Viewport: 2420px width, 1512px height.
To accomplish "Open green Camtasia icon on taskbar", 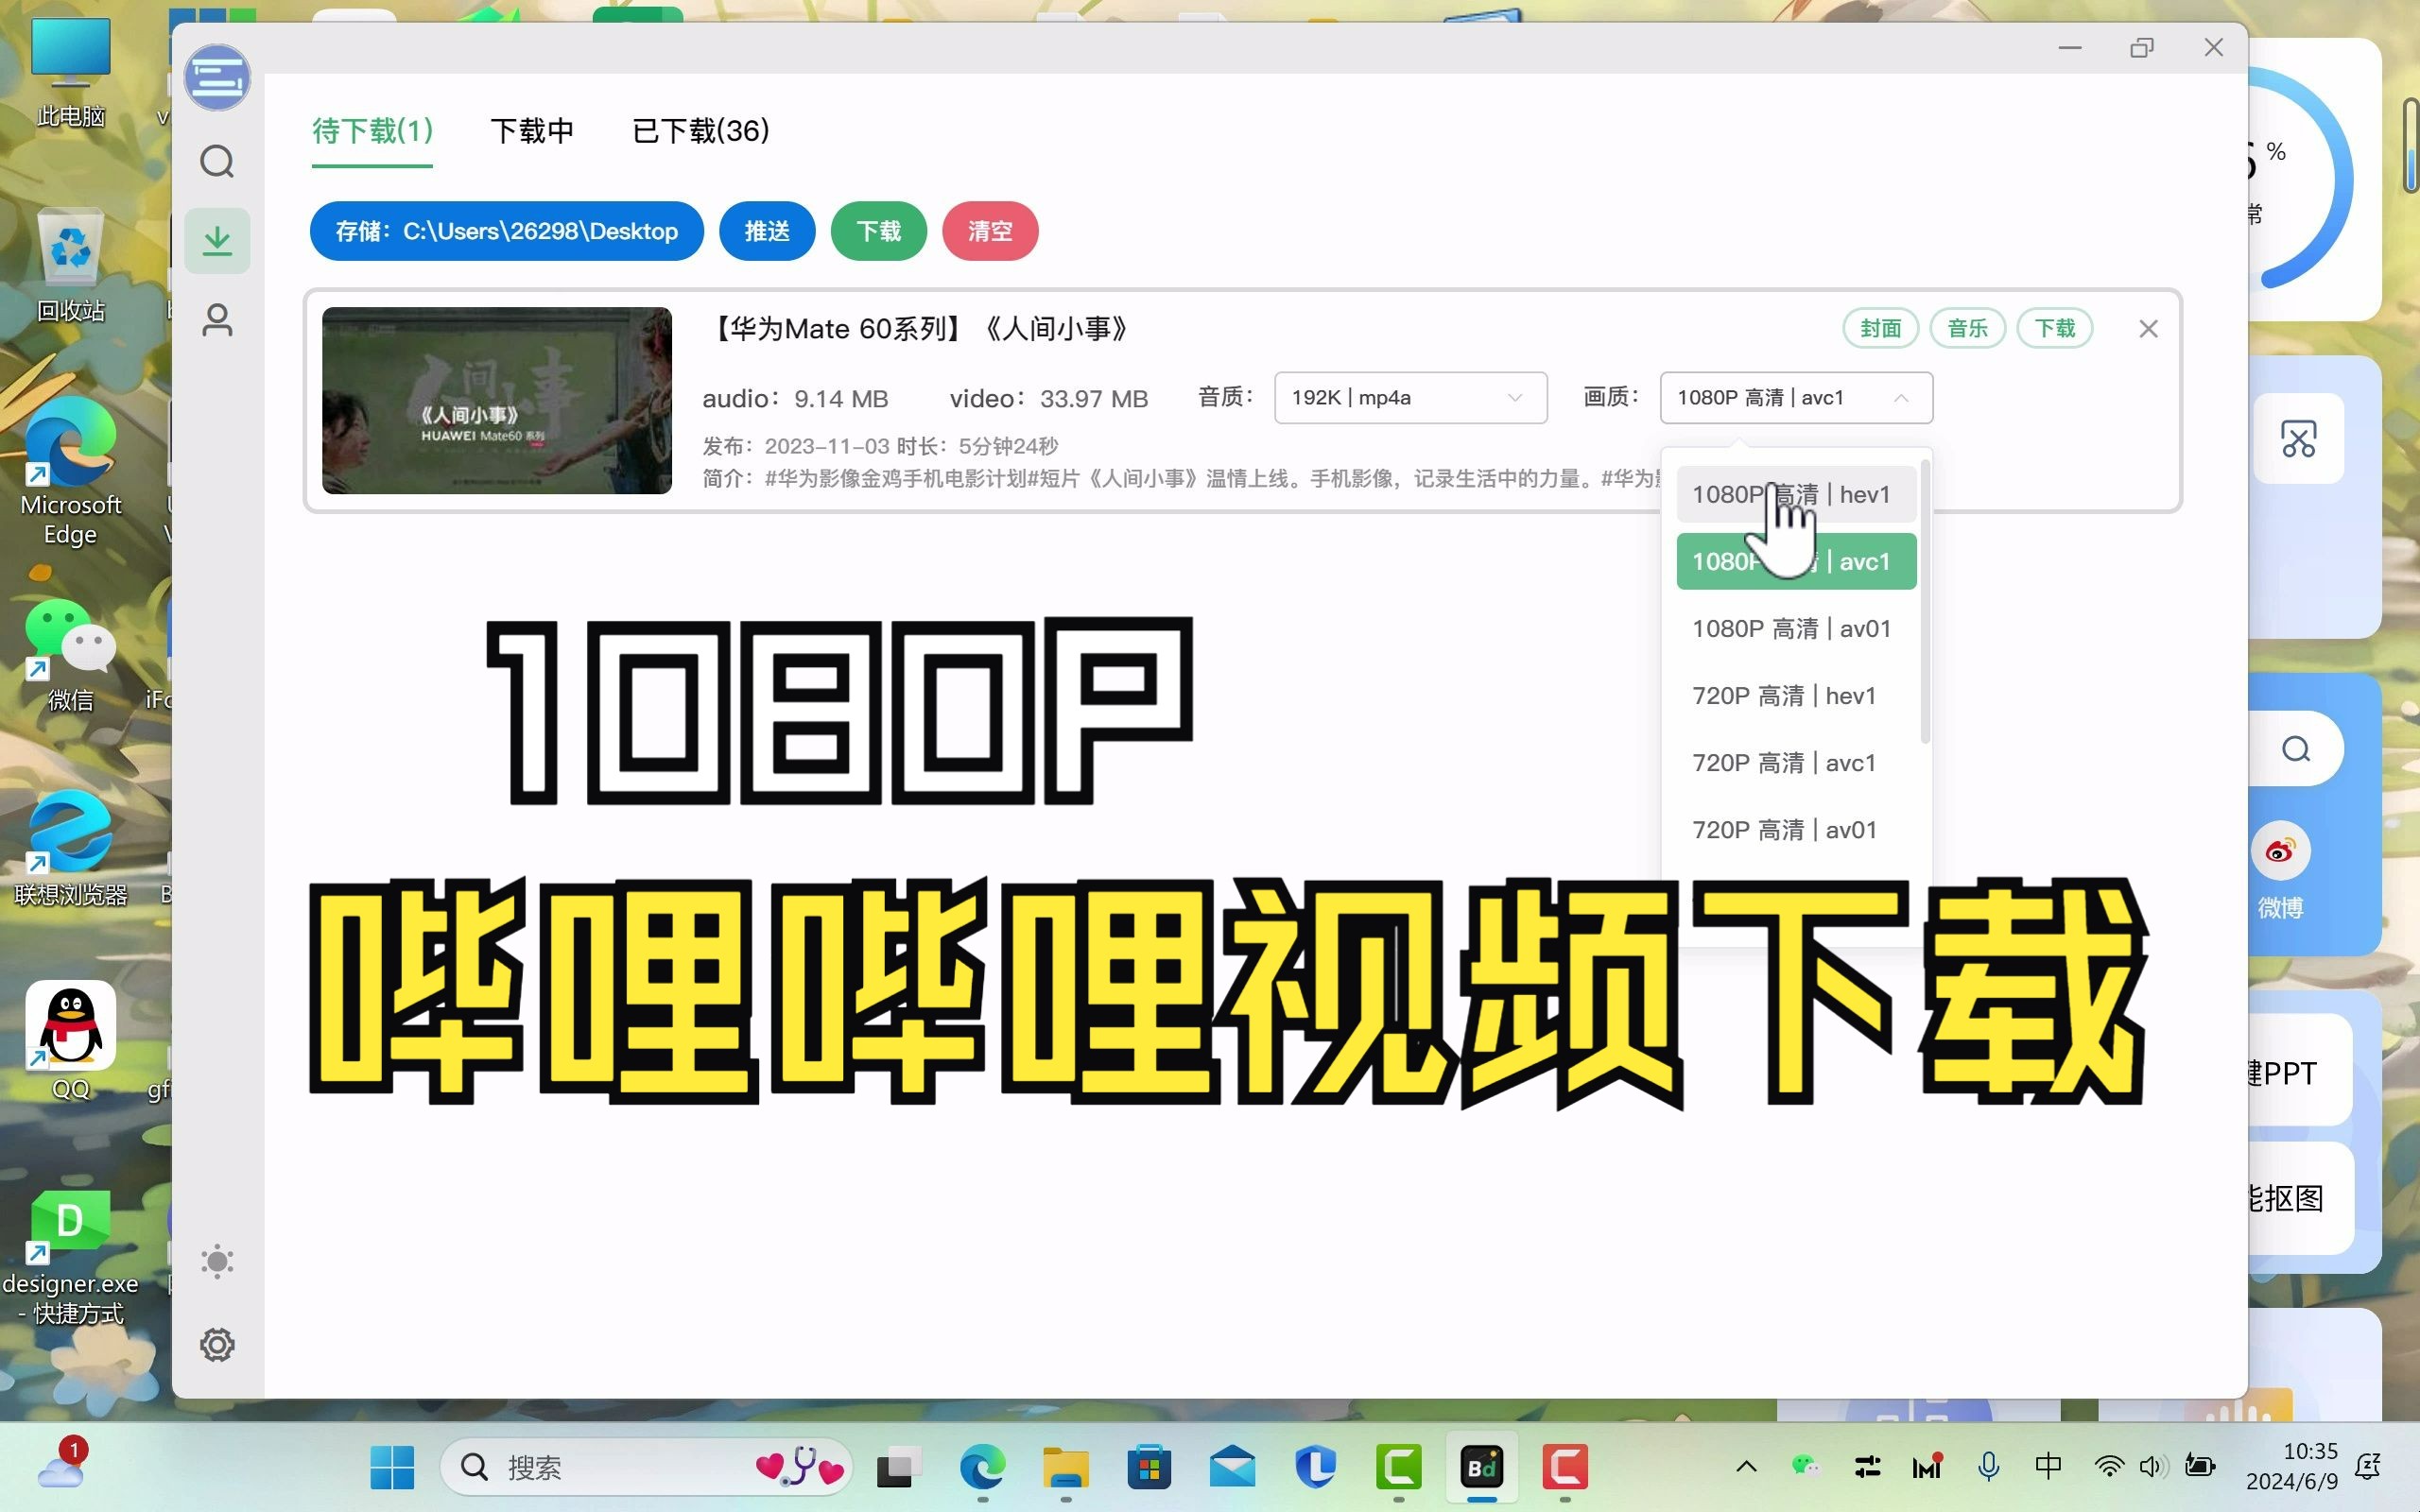I will 1399,1467.
